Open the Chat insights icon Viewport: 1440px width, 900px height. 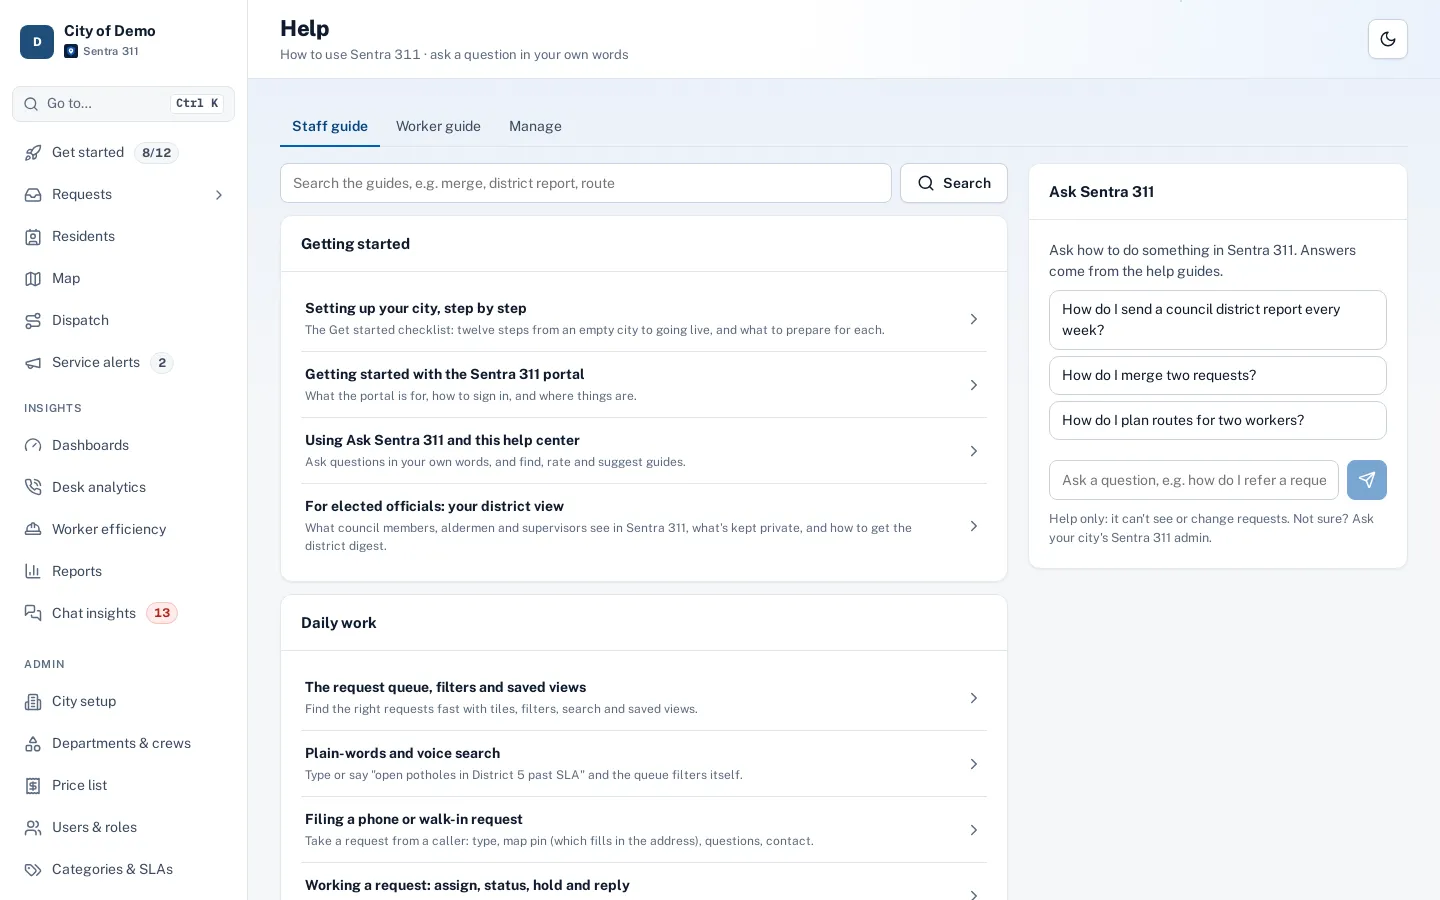(33, 614)
